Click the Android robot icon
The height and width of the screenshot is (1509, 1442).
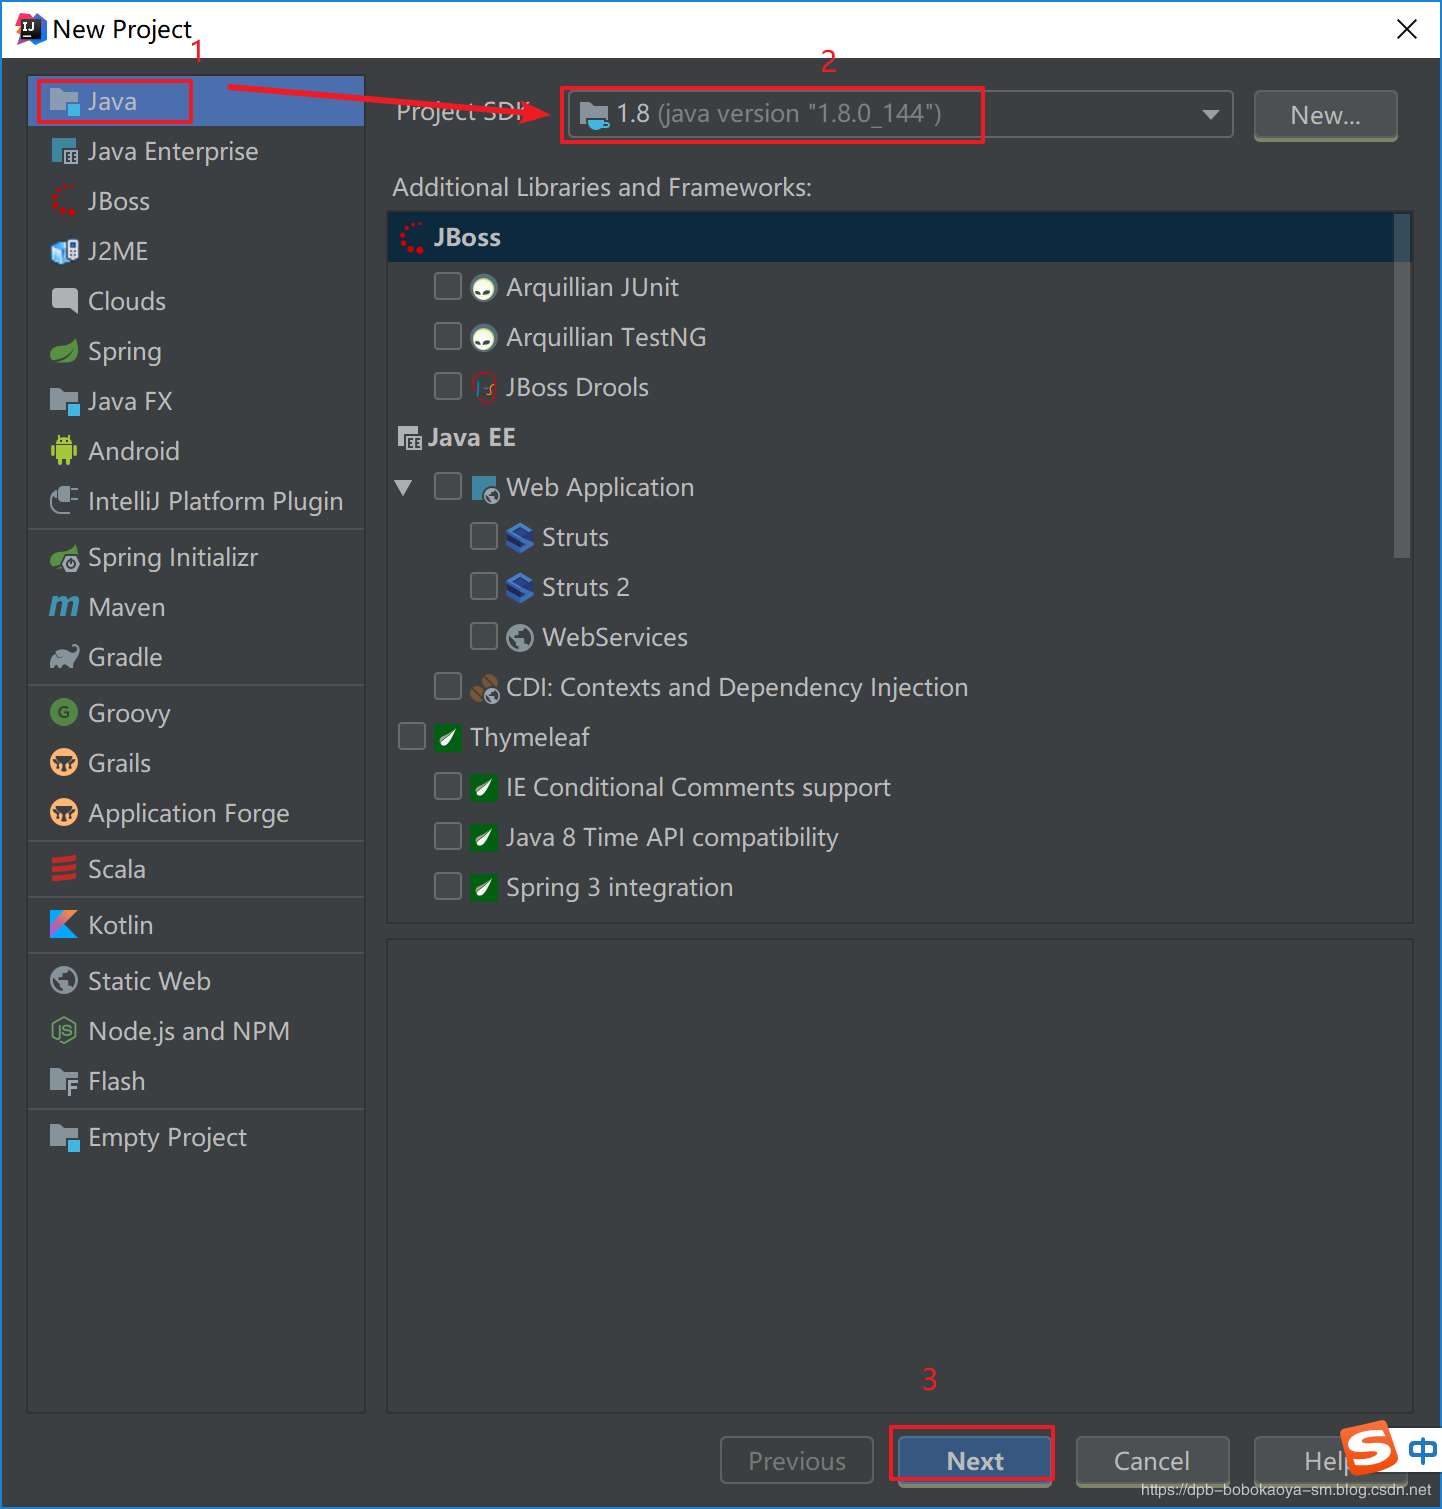coord(64,451)
